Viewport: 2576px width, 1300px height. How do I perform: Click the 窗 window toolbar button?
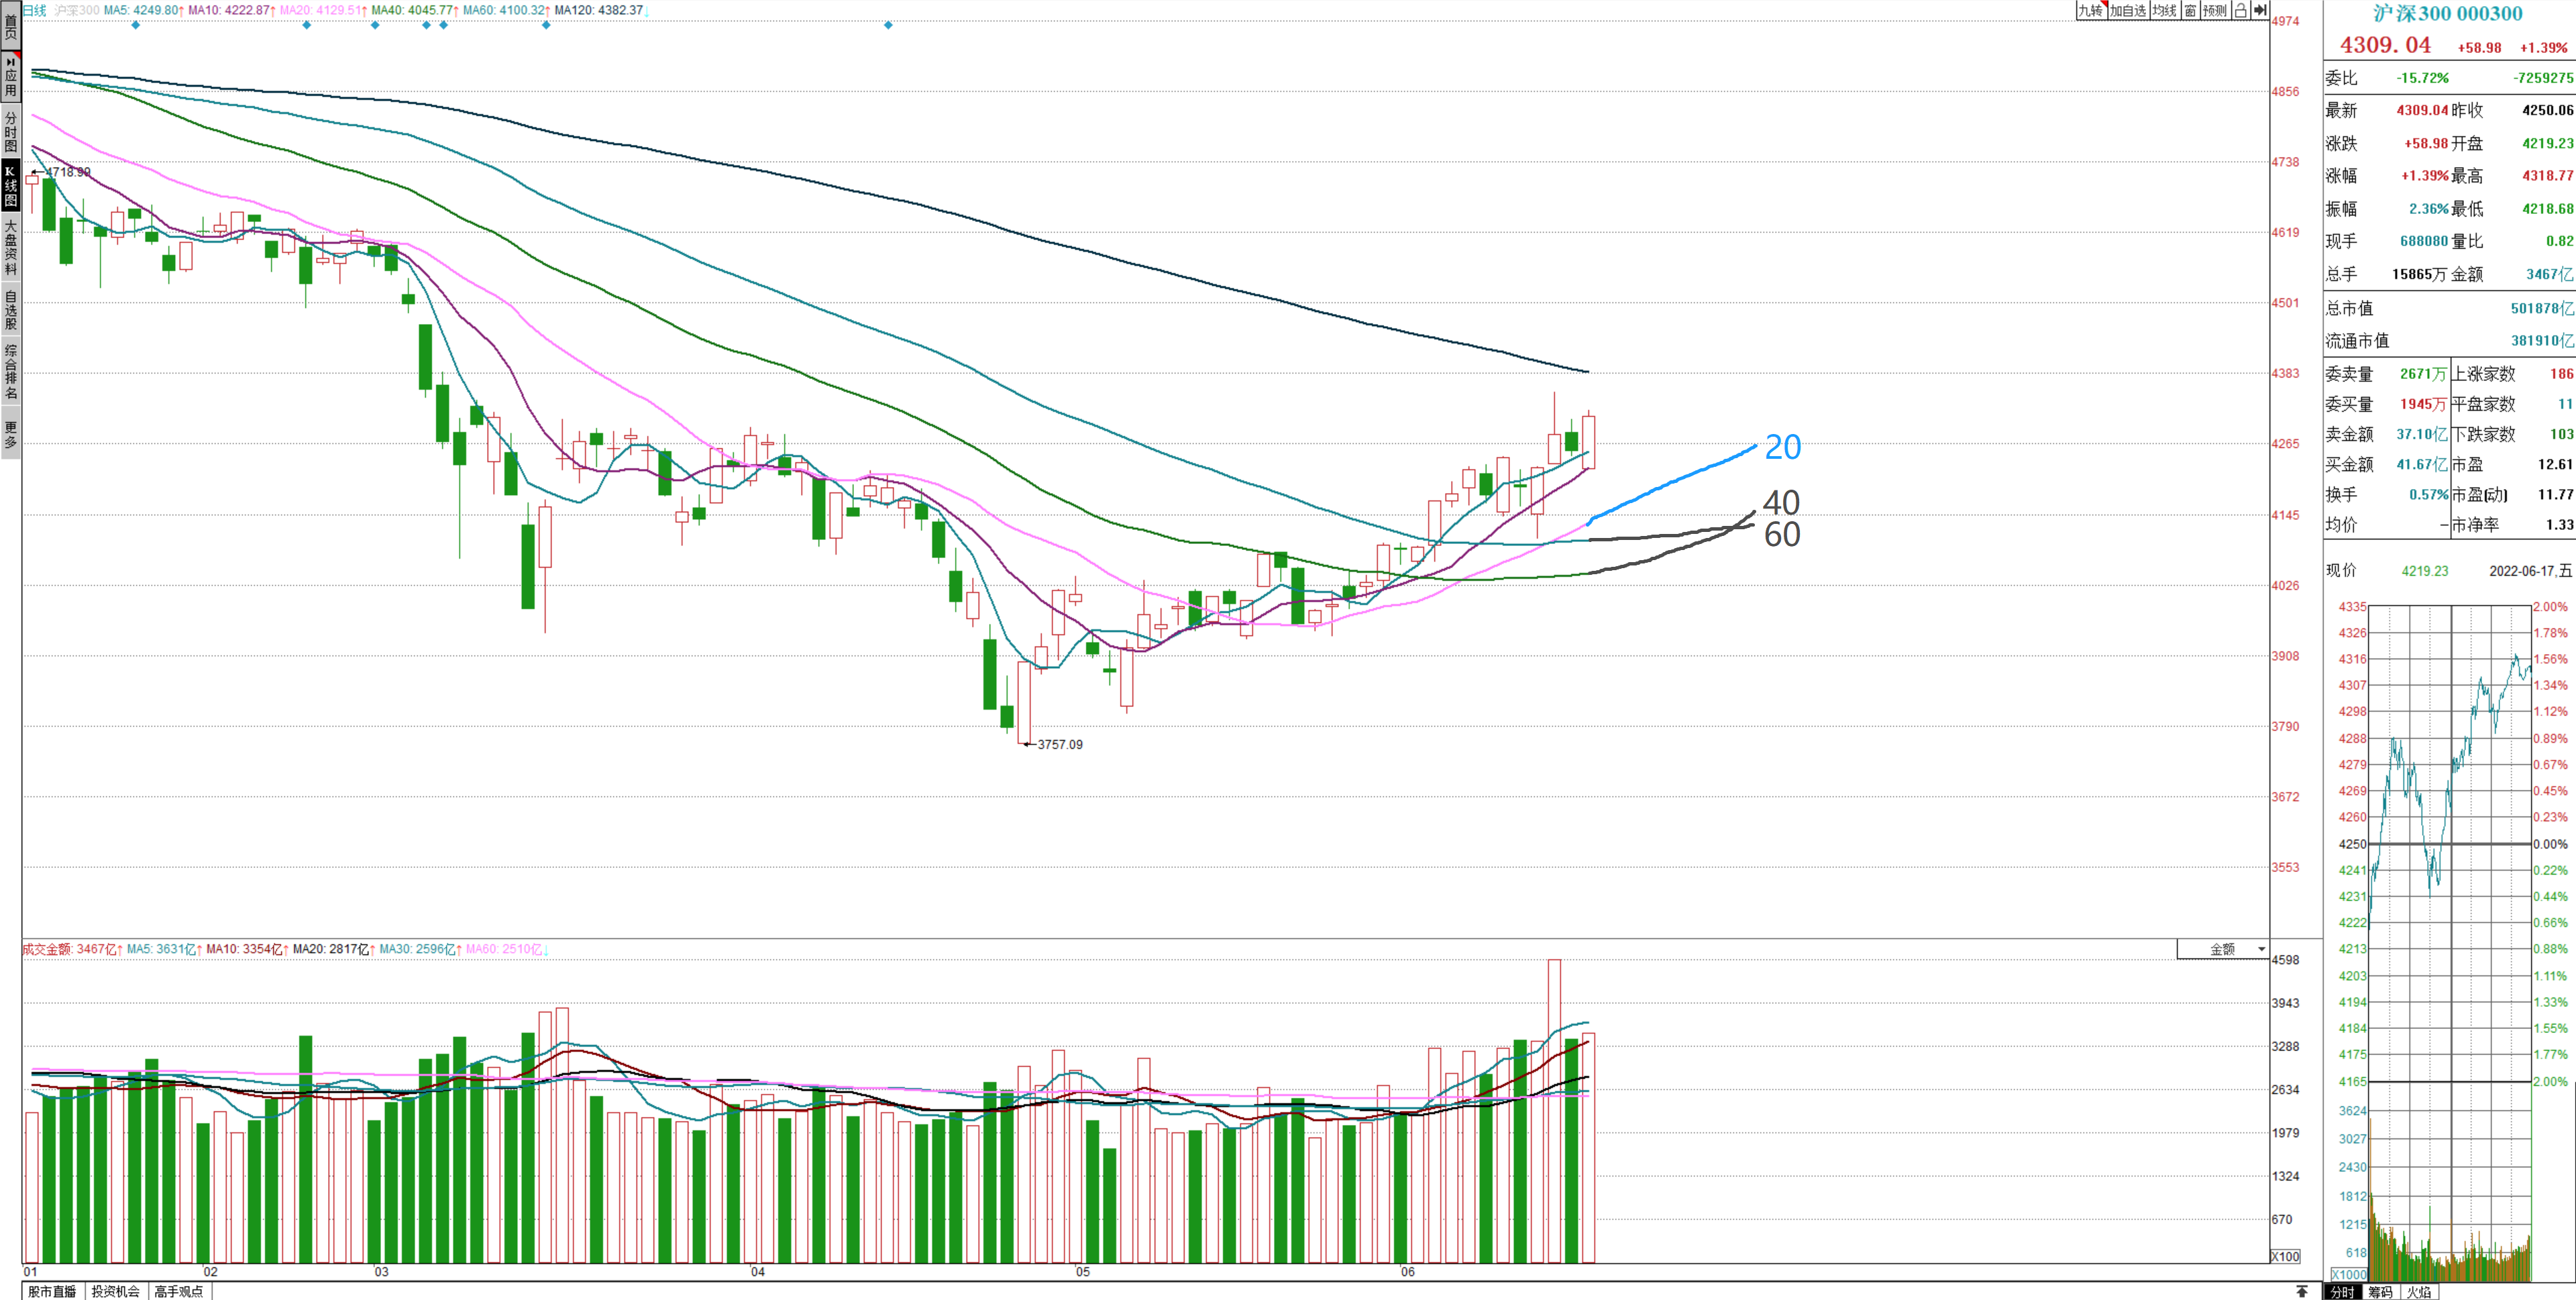point(2190,10)
